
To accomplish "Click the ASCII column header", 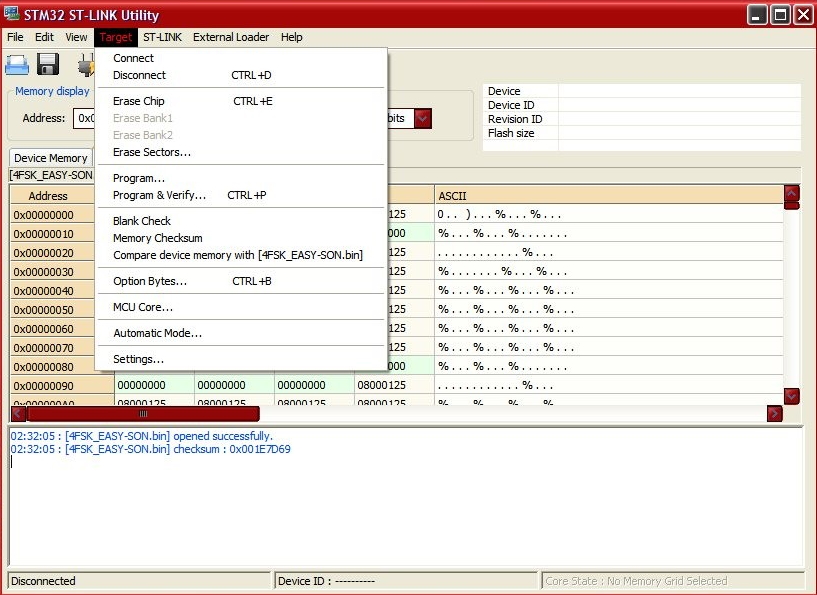I will (609, 196).
